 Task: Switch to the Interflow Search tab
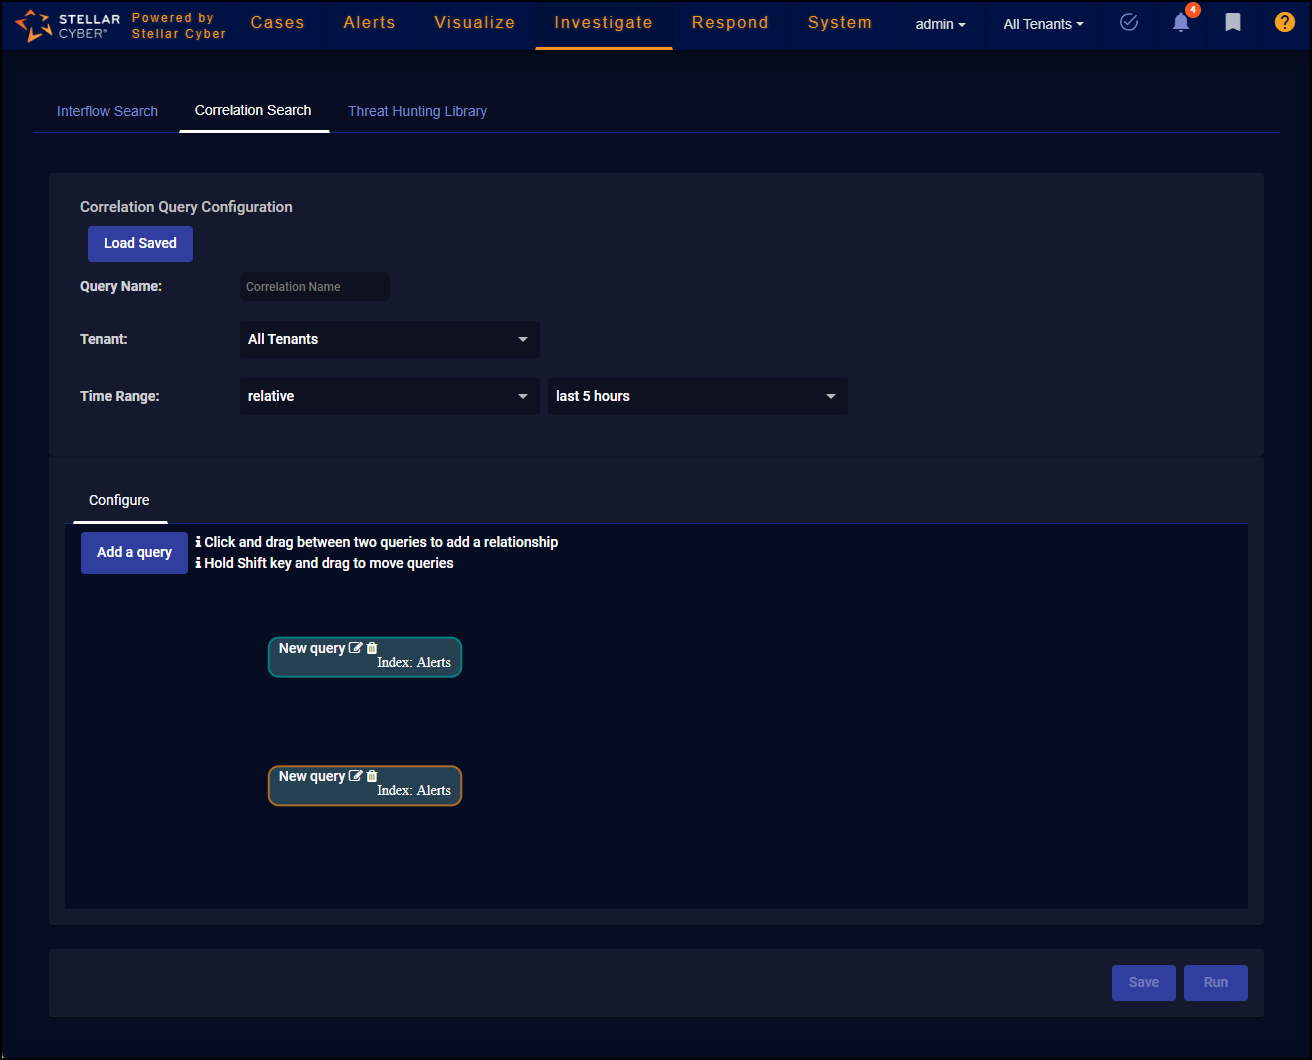pos(107,111)
